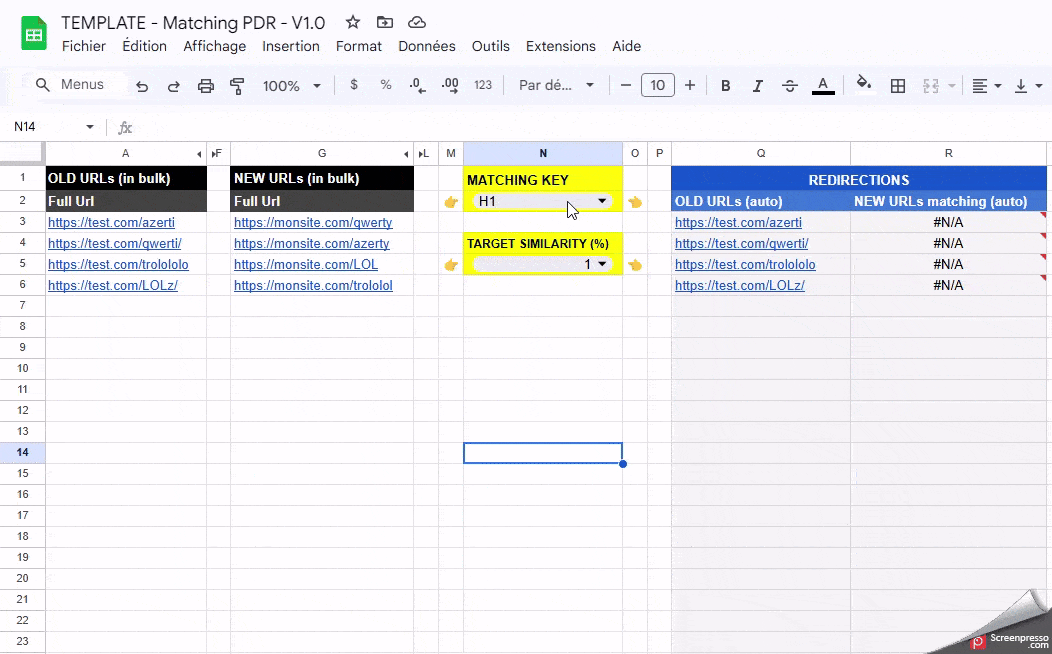The height and width of the screenshot is (654, 1052).
Task: Open the Données menu
Action: coord(426,46)
